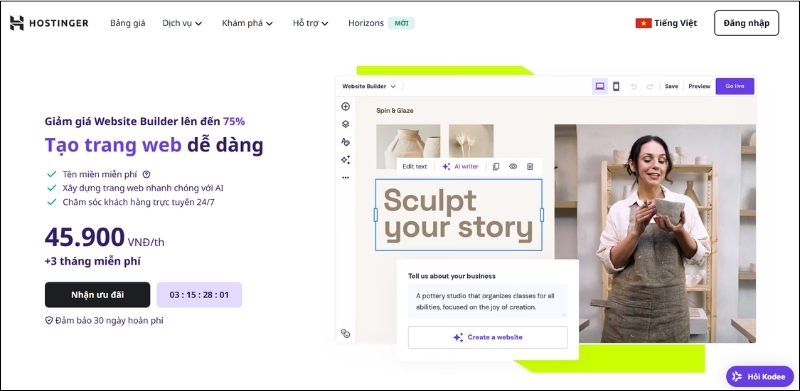Click the duplicate icon in text toolbar
800x391 pixels.
(495, 166)
